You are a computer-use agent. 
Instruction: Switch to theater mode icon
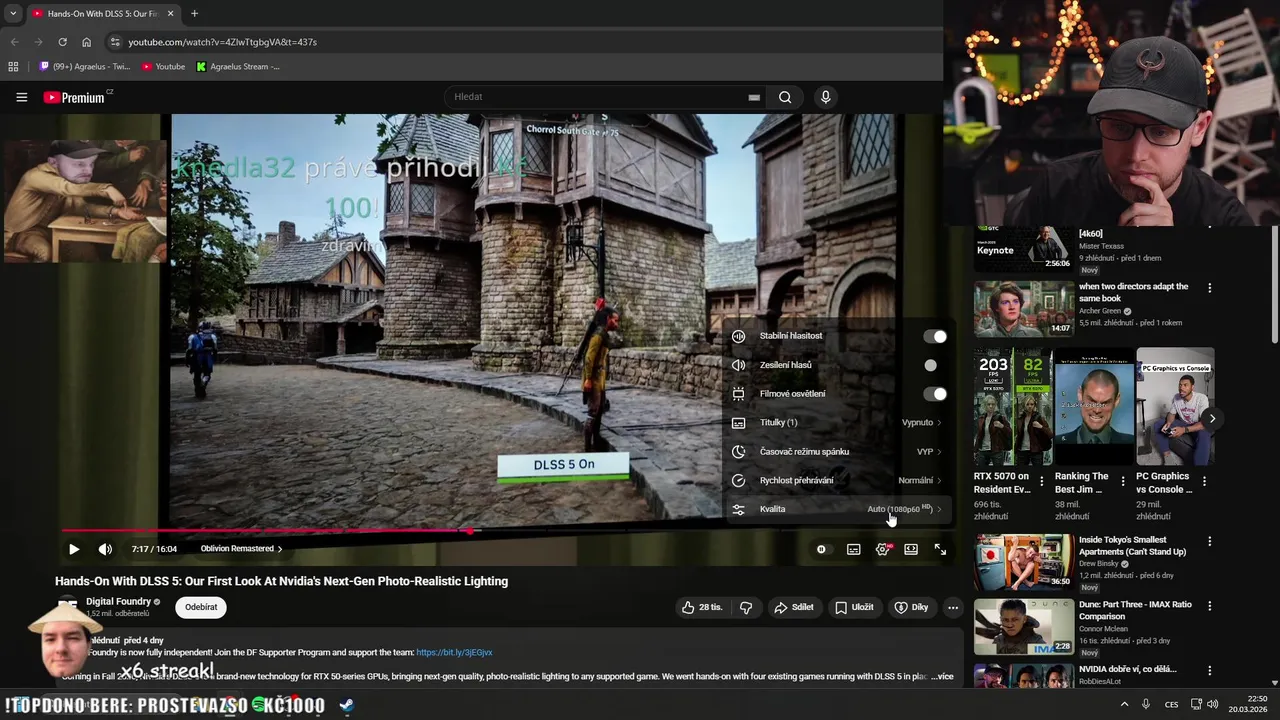tap(911, 549)
